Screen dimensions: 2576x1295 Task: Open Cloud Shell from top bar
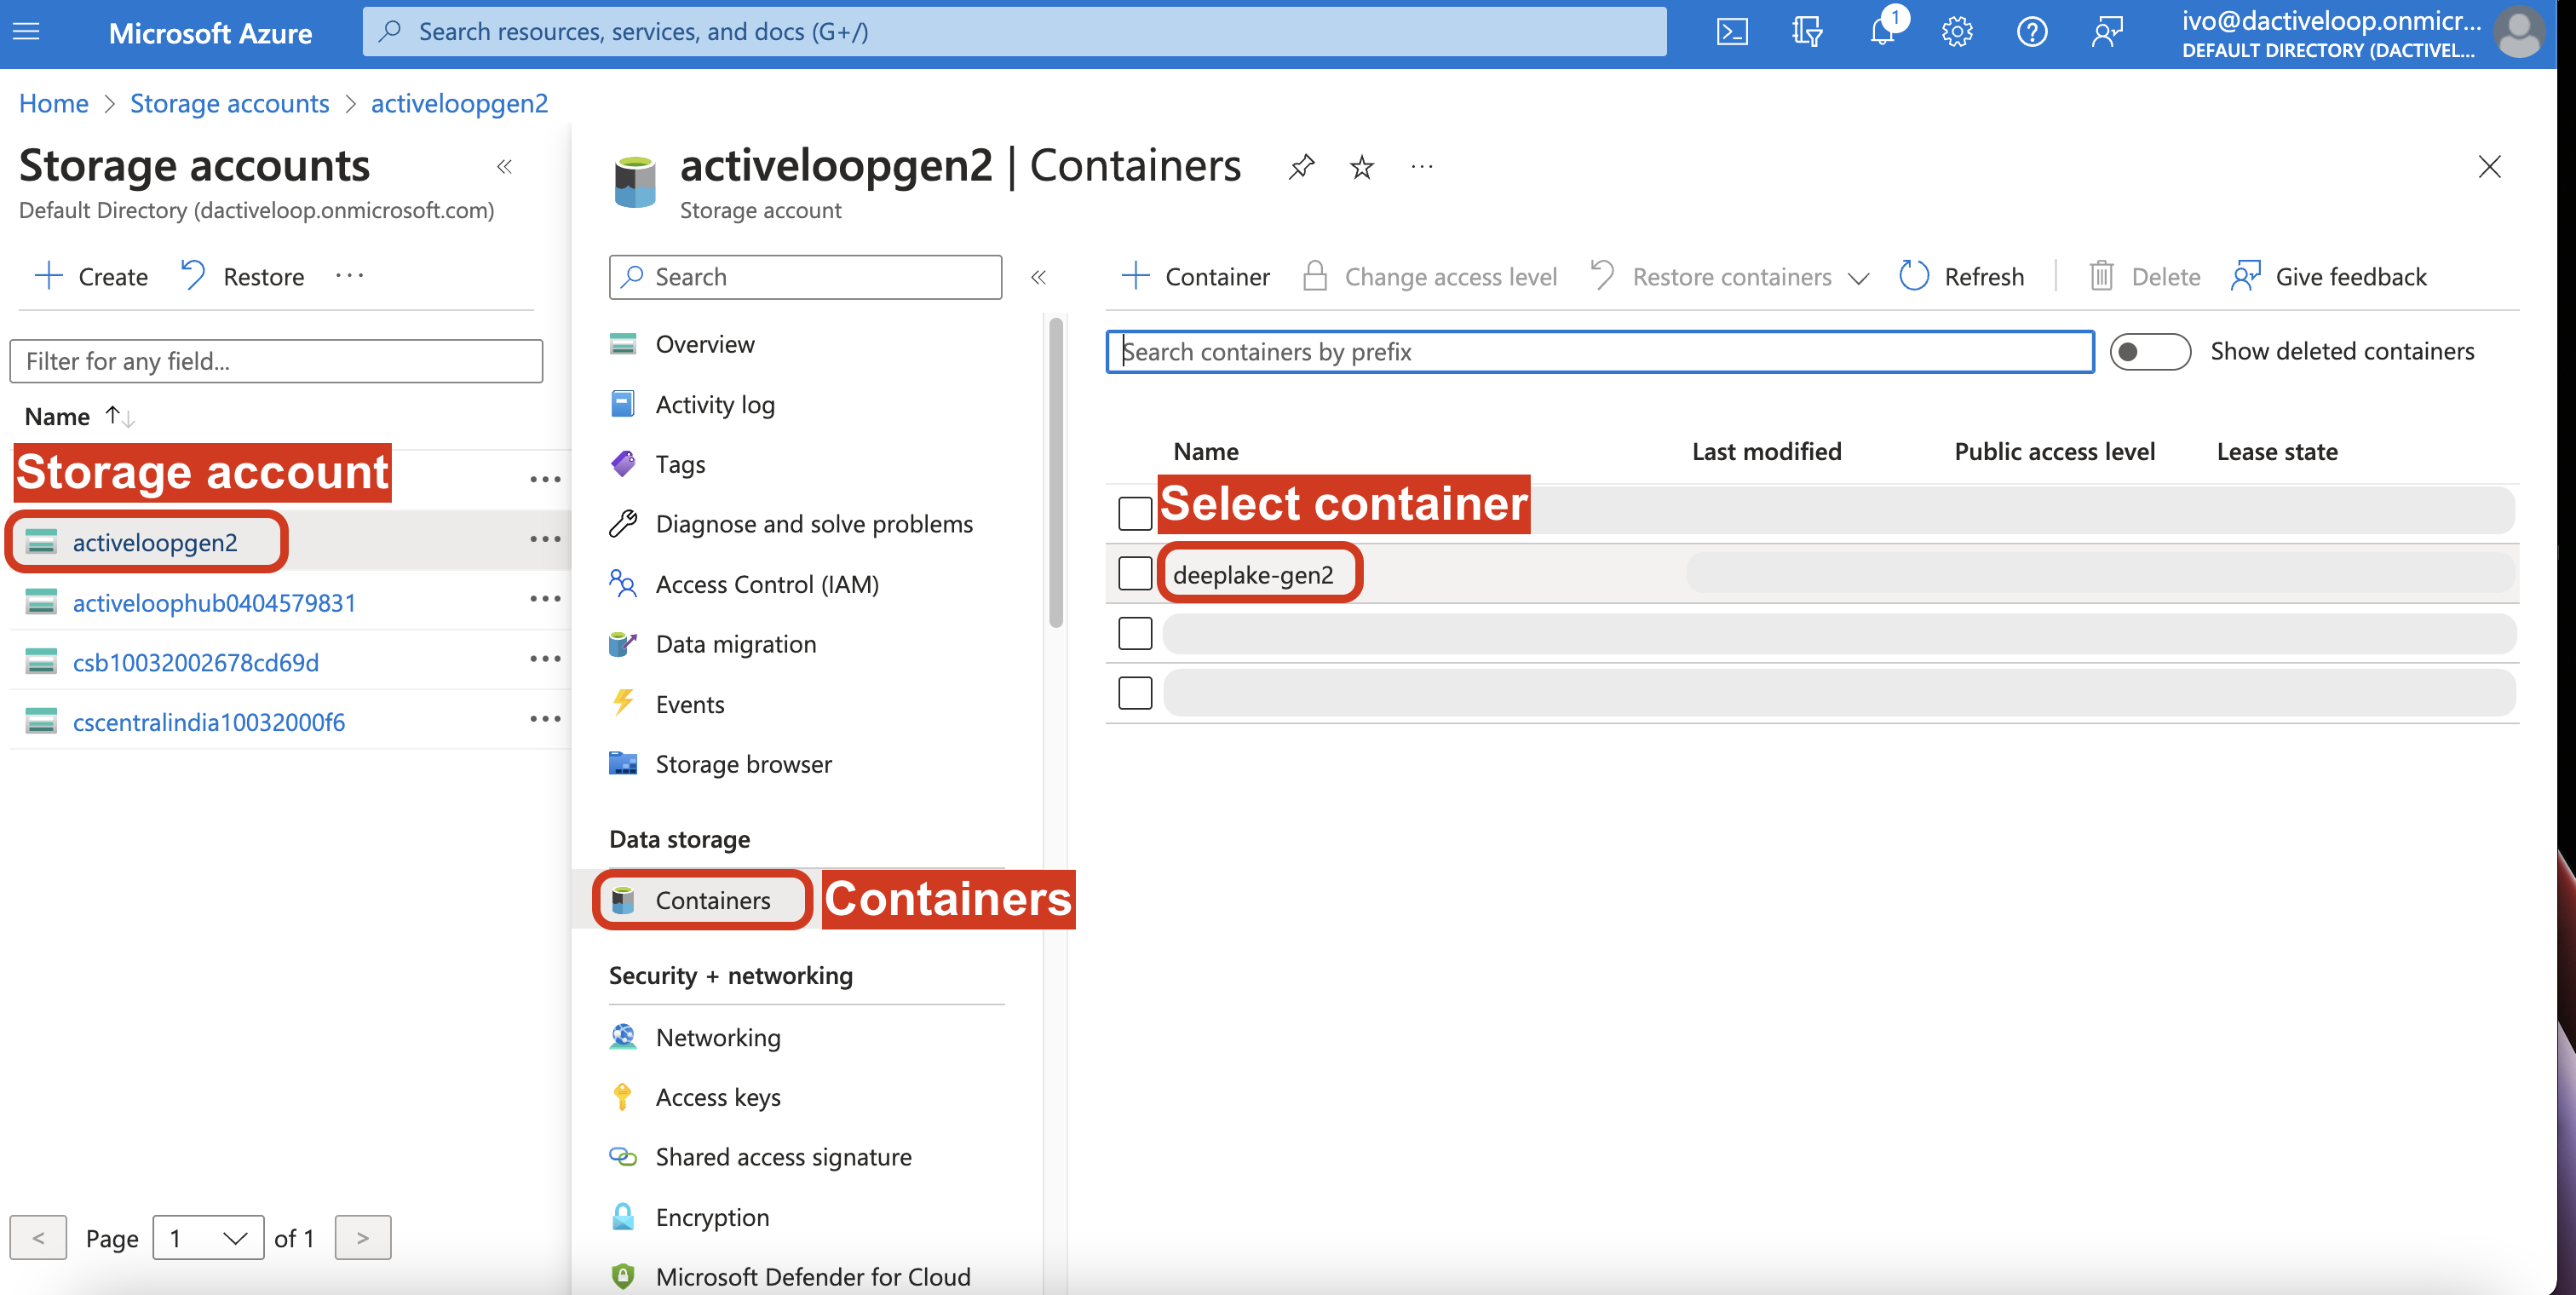coord(1732,32)
